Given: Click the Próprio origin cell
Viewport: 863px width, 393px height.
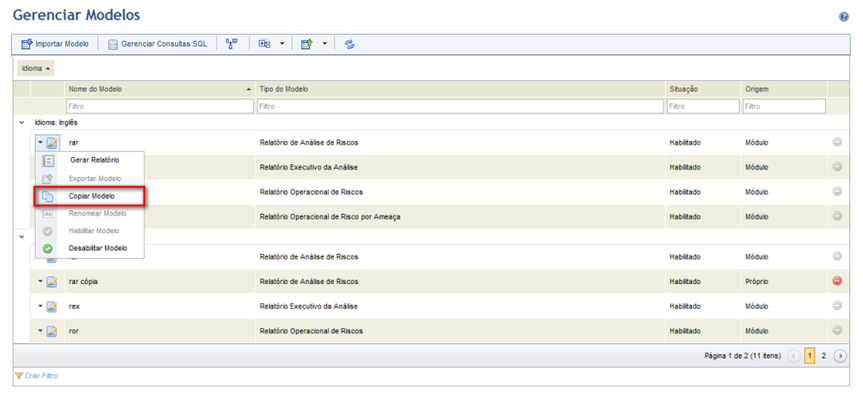Looking at the screenshot, I should [x=757, y=282].
